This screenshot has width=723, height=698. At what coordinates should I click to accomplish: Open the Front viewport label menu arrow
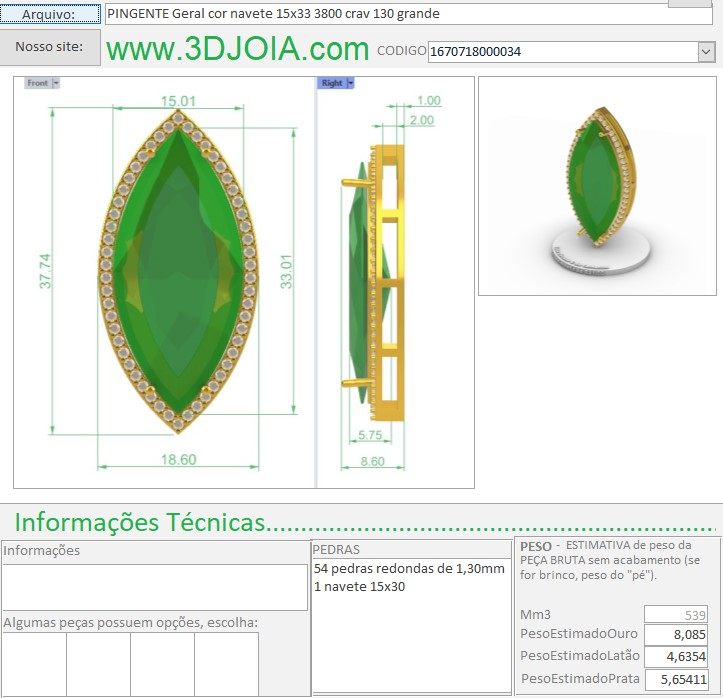pyautogui.click(x=56, y=83)
